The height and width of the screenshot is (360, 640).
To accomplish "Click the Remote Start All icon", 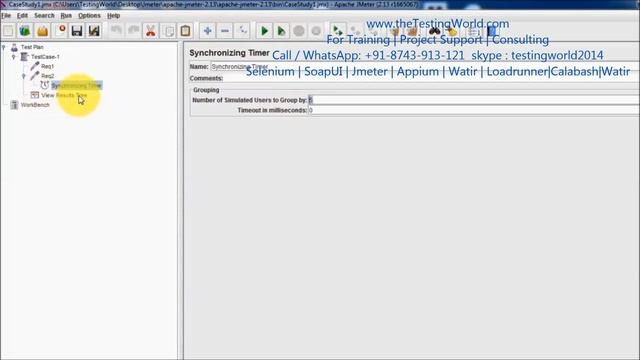I will (338, 31).
